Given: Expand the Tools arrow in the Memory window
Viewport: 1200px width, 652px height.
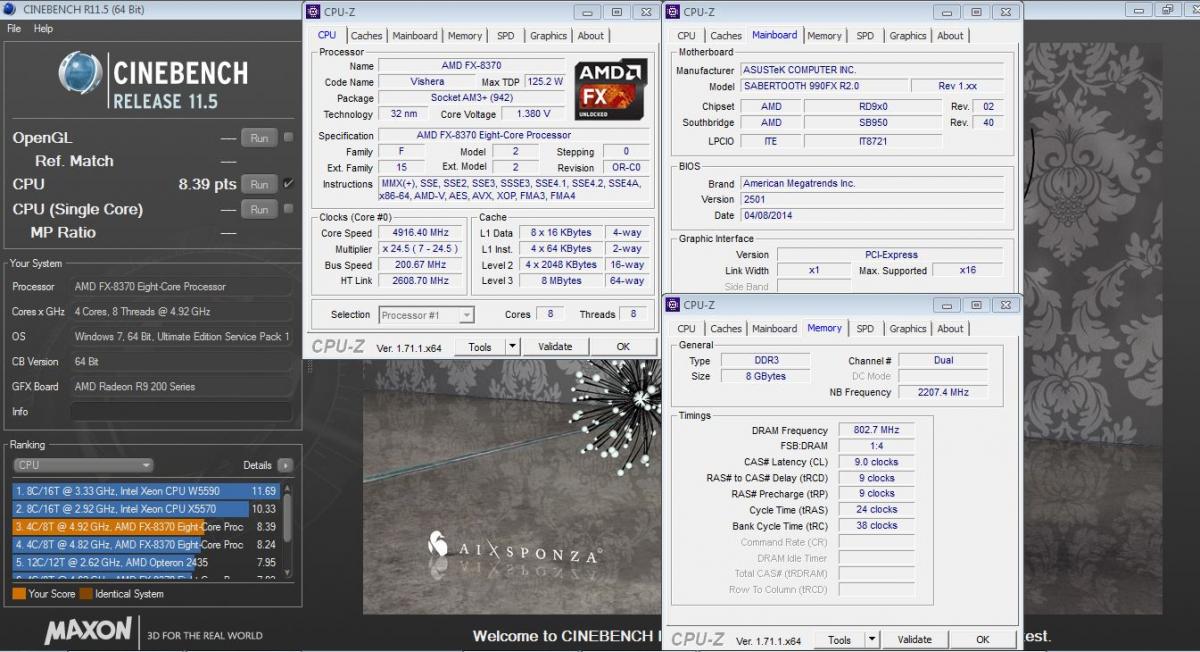Looking at the screenshot, I should coord(872,639).
